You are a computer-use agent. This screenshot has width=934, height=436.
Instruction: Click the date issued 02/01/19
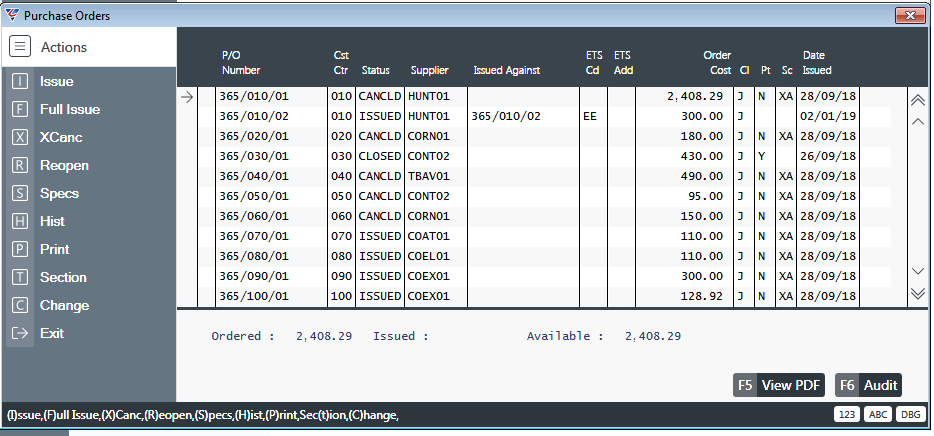point(828,116)
